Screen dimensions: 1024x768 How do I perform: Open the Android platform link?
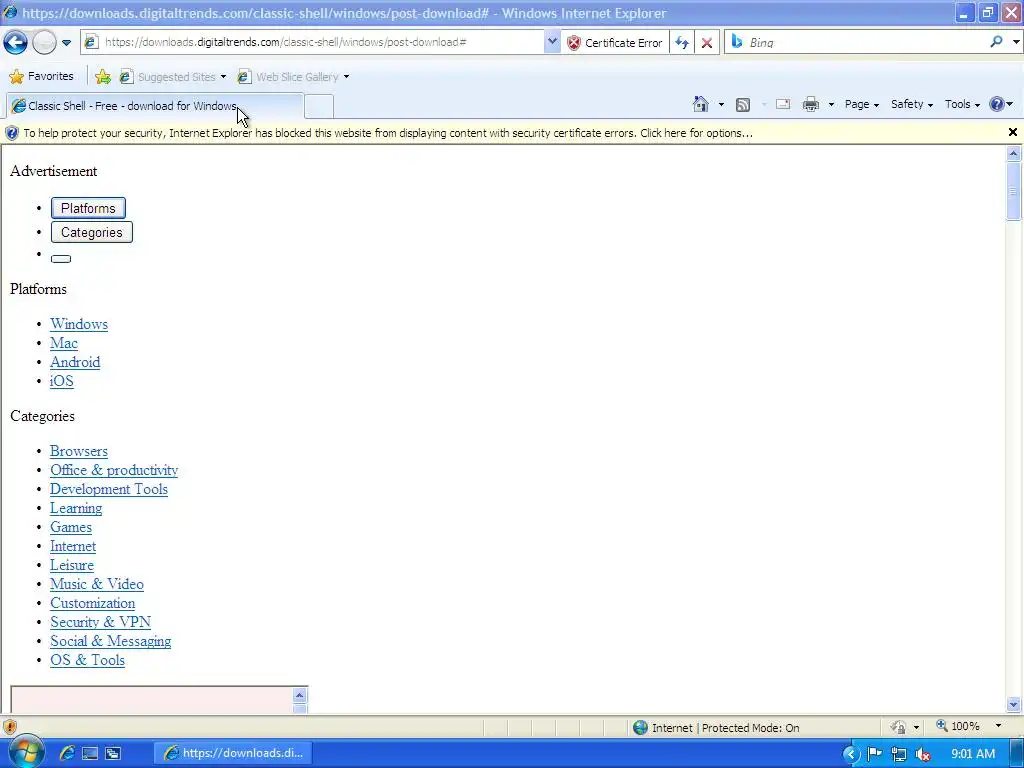pyautogui.click(x=75, y=362)
